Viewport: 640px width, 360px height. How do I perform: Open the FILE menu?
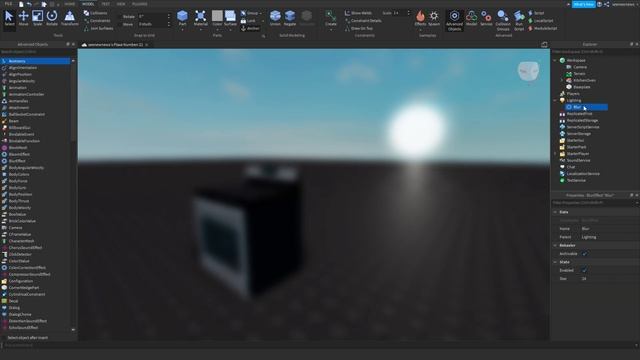(x=8, y=4)
